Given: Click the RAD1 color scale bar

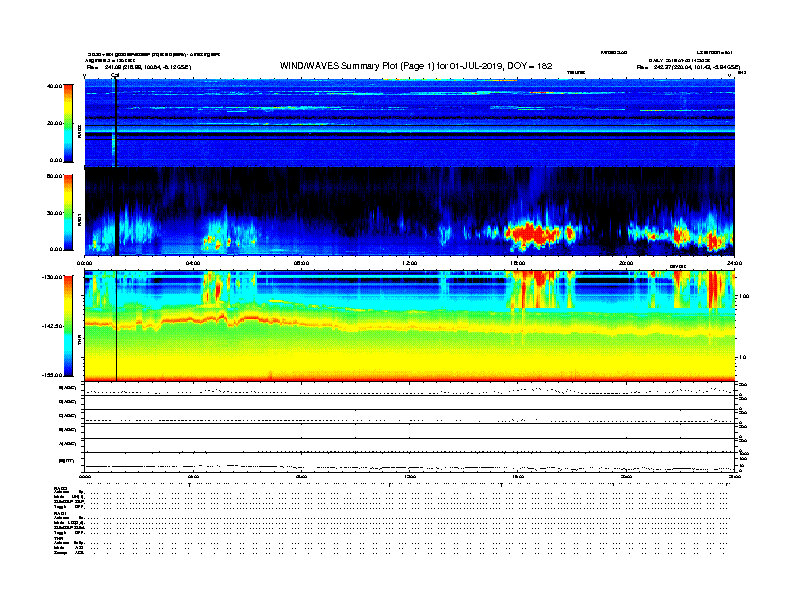Looking at the screenshot, I should (x=68, y=212).
